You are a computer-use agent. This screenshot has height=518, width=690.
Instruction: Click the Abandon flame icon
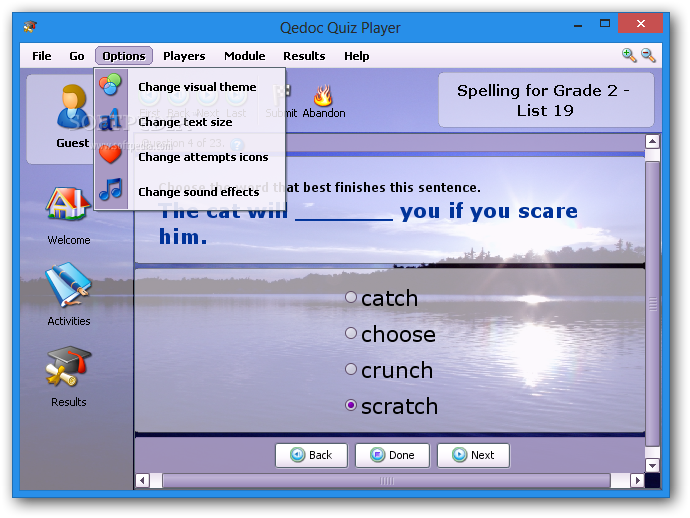[323, 95]
